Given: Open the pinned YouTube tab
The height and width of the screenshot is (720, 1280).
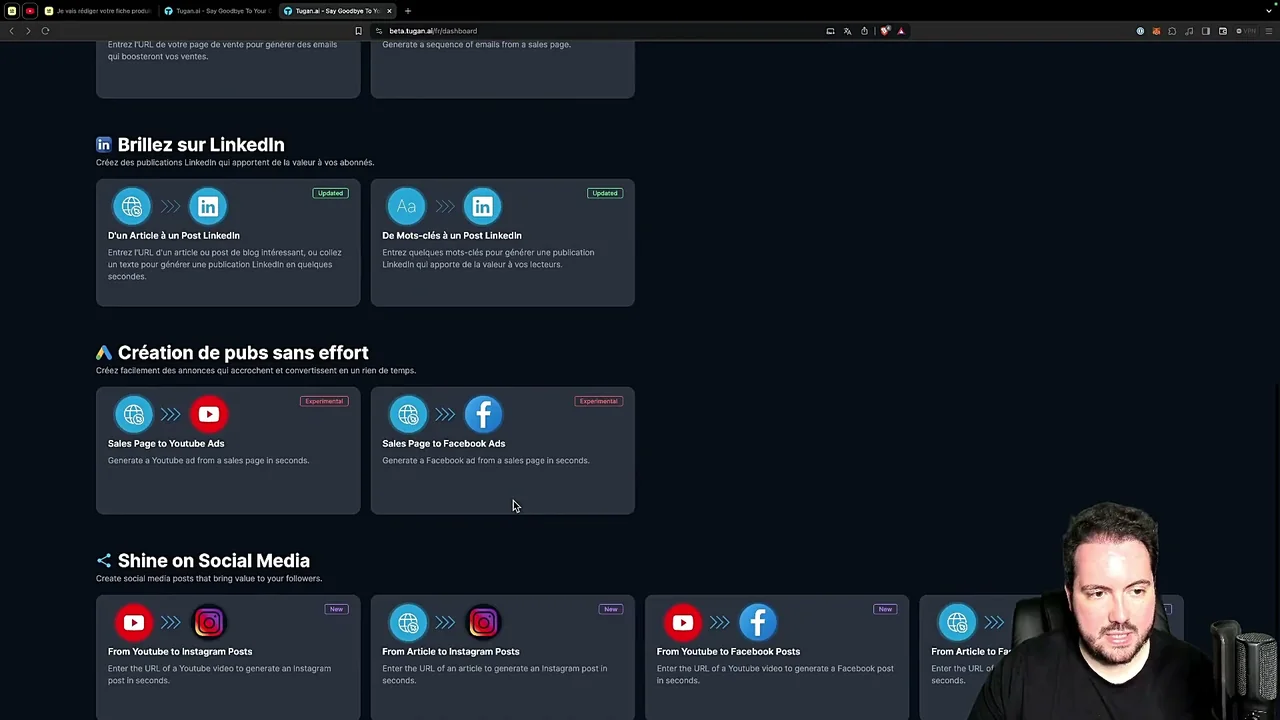Looking at the screenshot, I should click(30, 11).
